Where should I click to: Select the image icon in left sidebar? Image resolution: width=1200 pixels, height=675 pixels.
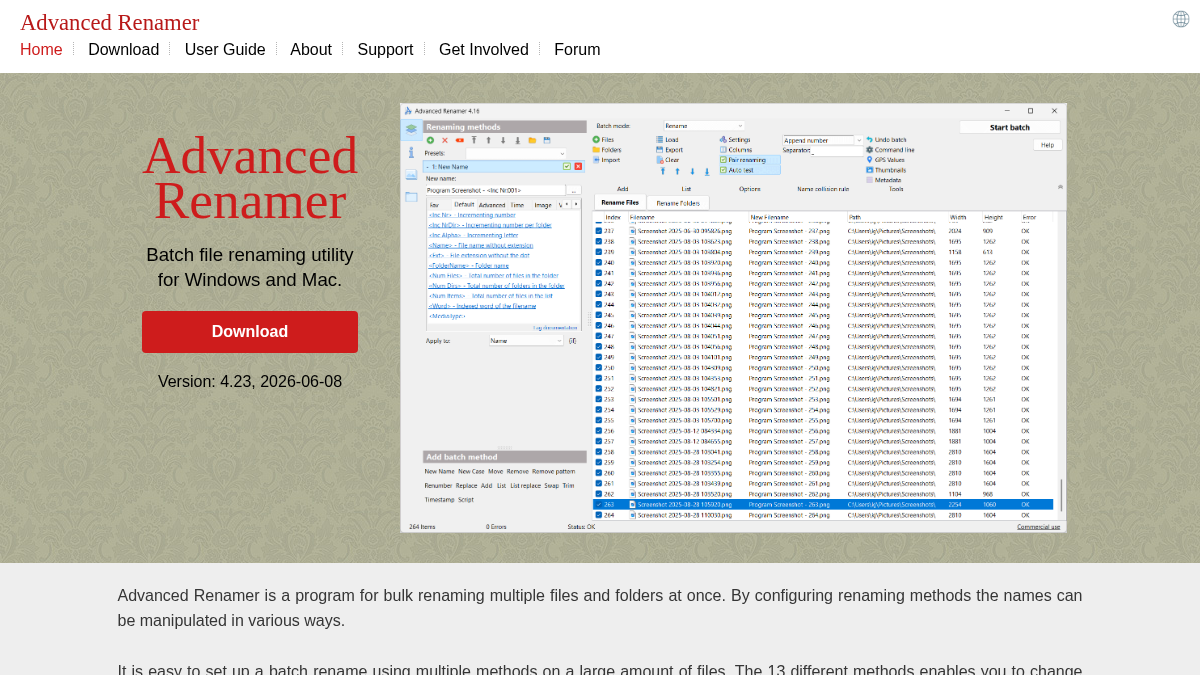pyautogui.click(x=411, y=174)
